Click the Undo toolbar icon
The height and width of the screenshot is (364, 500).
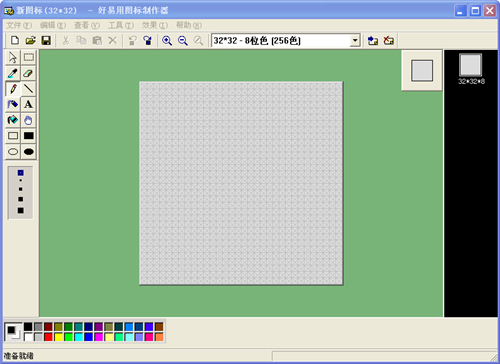(132, 41)
